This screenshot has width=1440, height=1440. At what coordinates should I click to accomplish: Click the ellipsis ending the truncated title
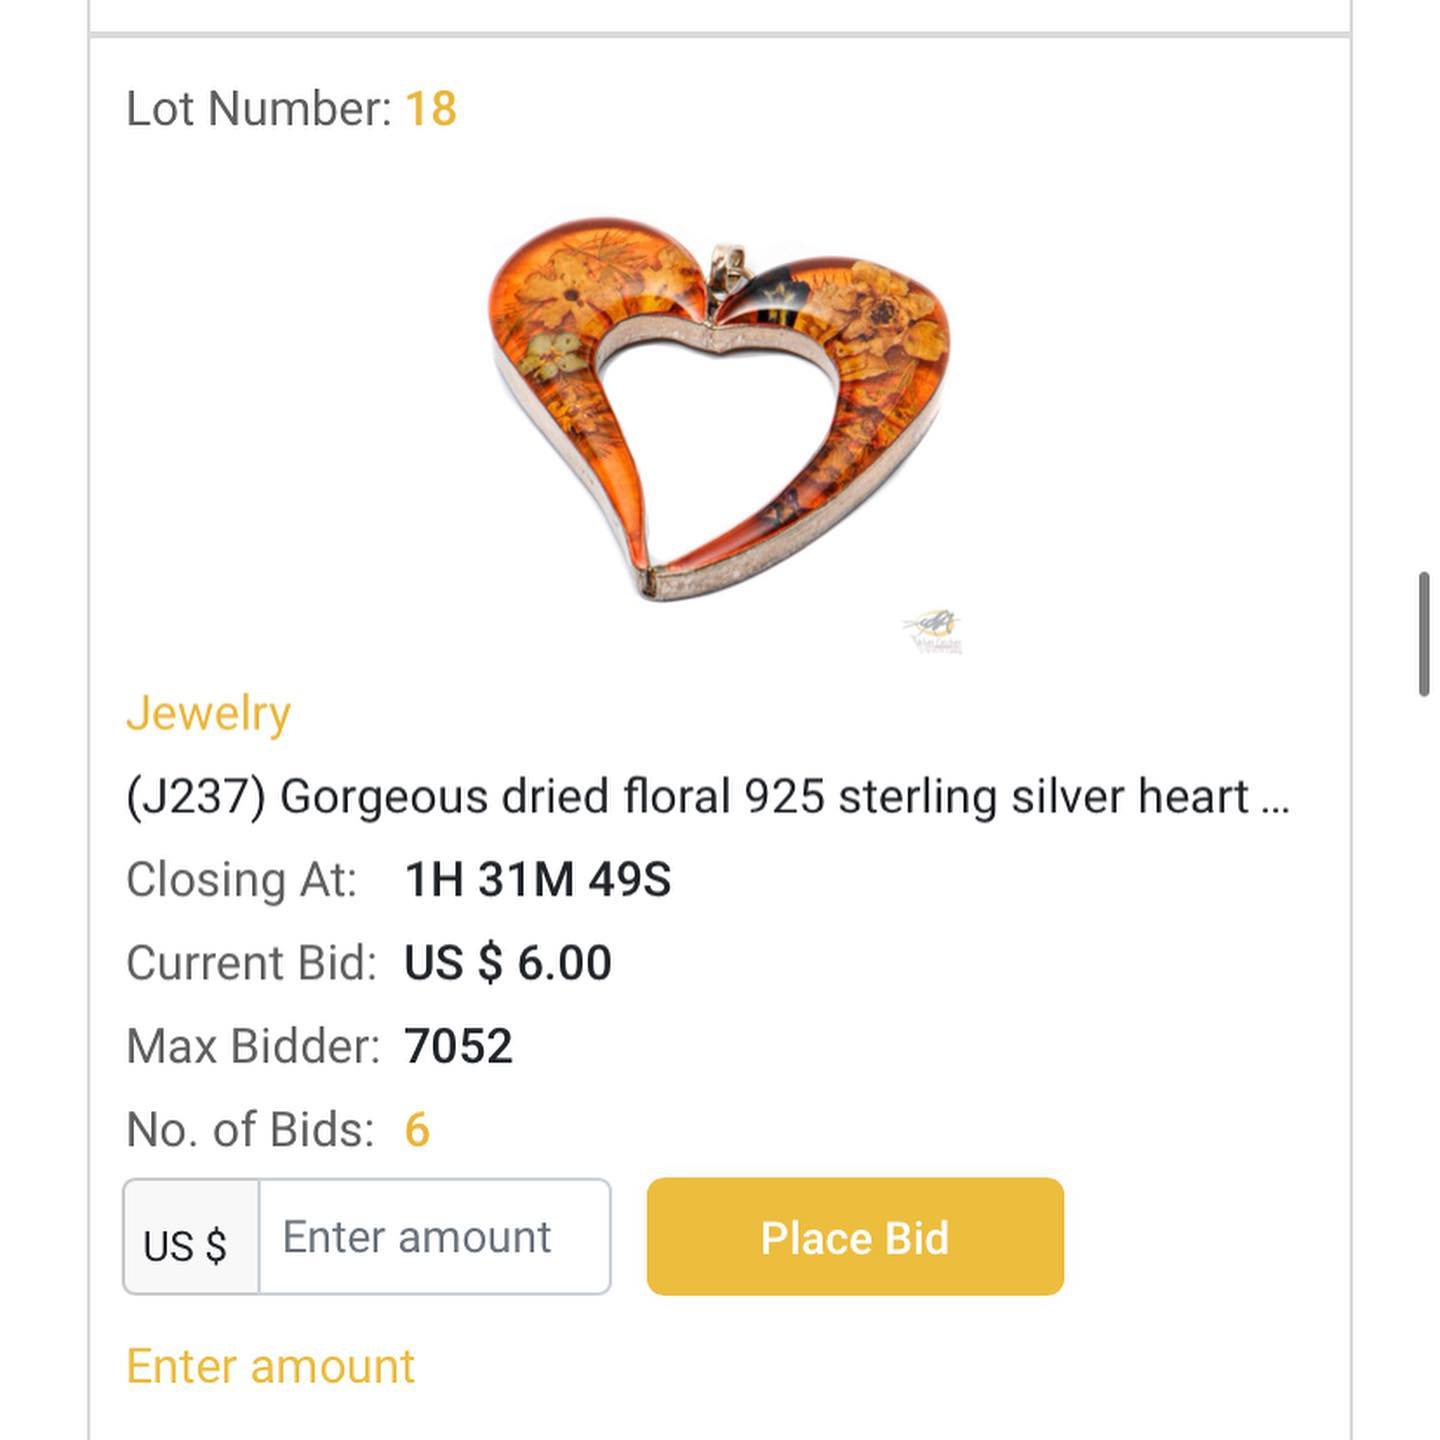(1275, 800)
